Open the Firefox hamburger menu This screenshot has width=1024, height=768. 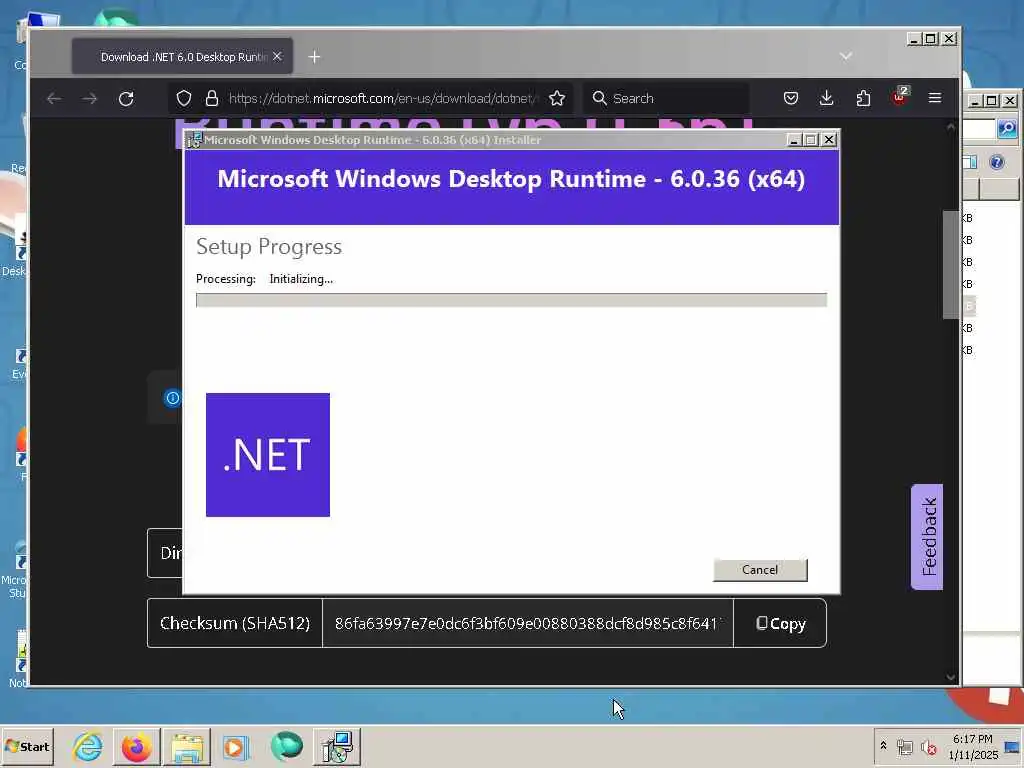click(935, 99)
